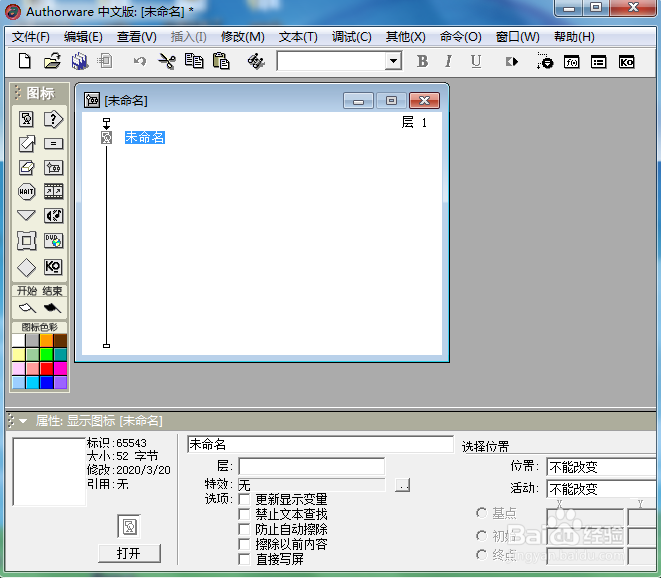Select the Digital Movie icon in palette
The image size is (661, 578).
tap(53, 191)
